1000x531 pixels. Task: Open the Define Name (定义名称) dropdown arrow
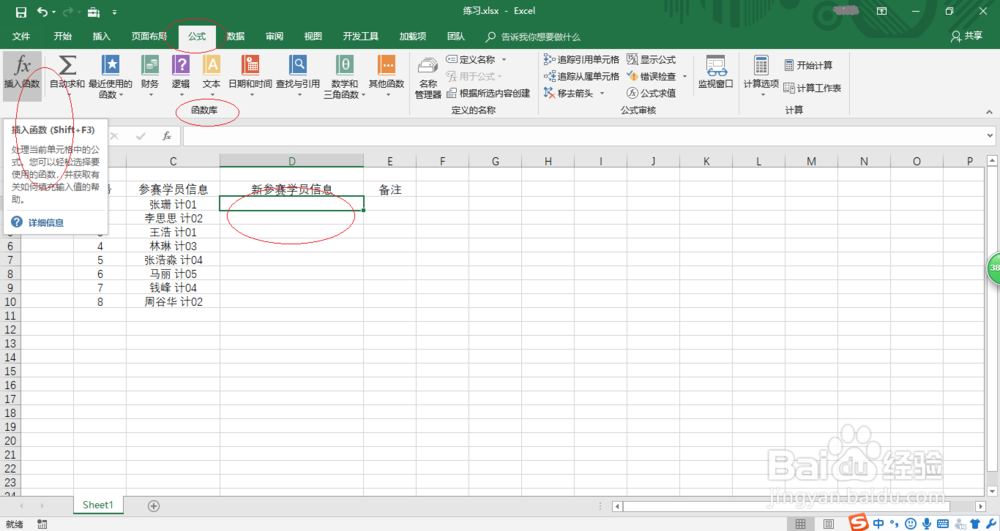(x=504, y=59)
